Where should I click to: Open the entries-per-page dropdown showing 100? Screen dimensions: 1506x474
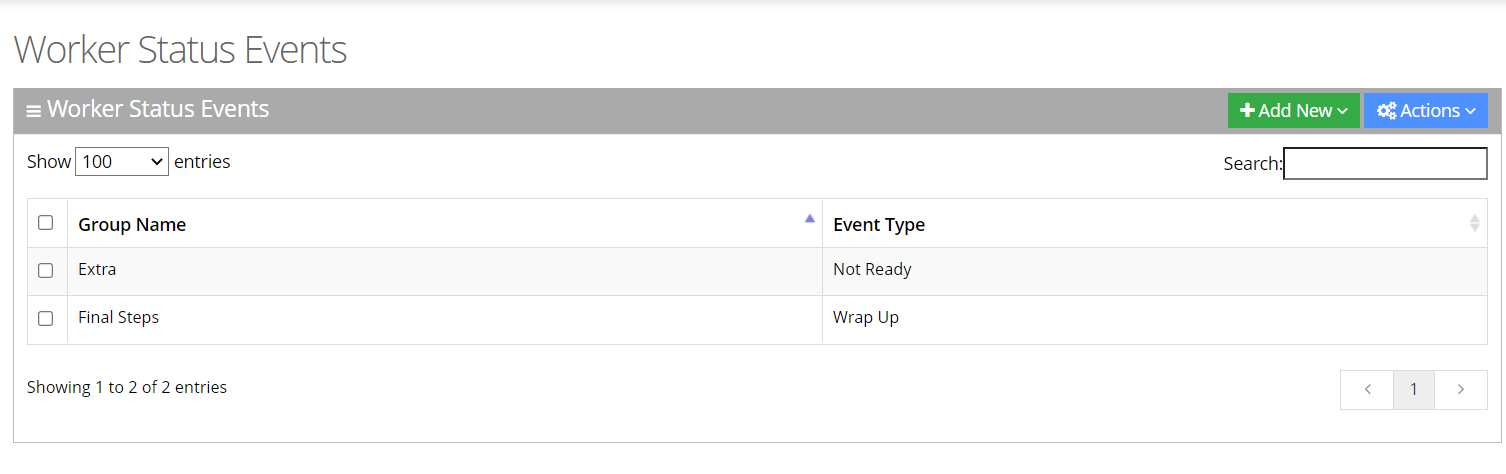click(x=122, y=162)
